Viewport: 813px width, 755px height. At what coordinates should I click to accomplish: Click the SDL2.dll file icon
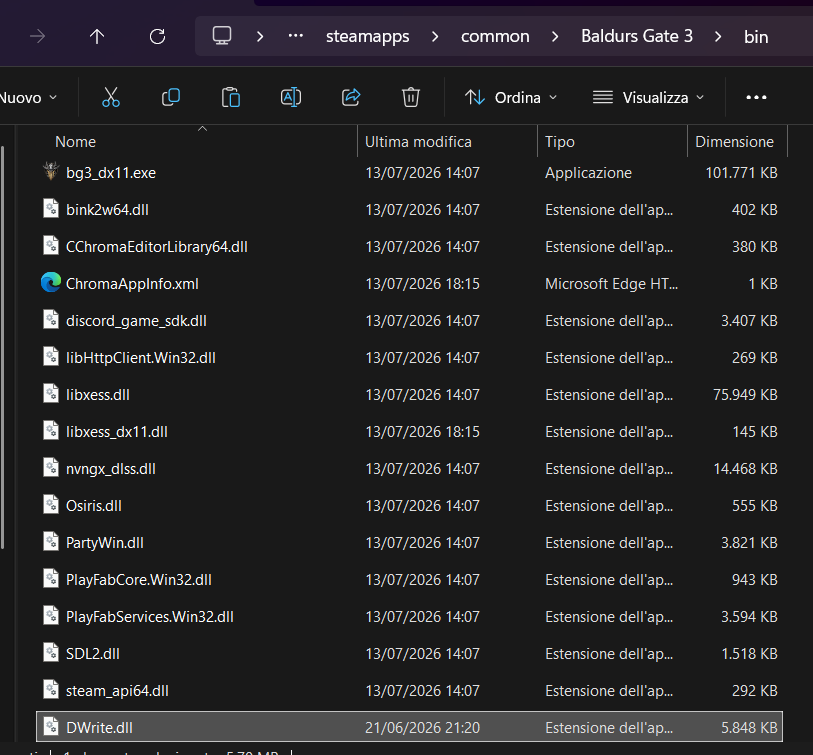[51, 652]
